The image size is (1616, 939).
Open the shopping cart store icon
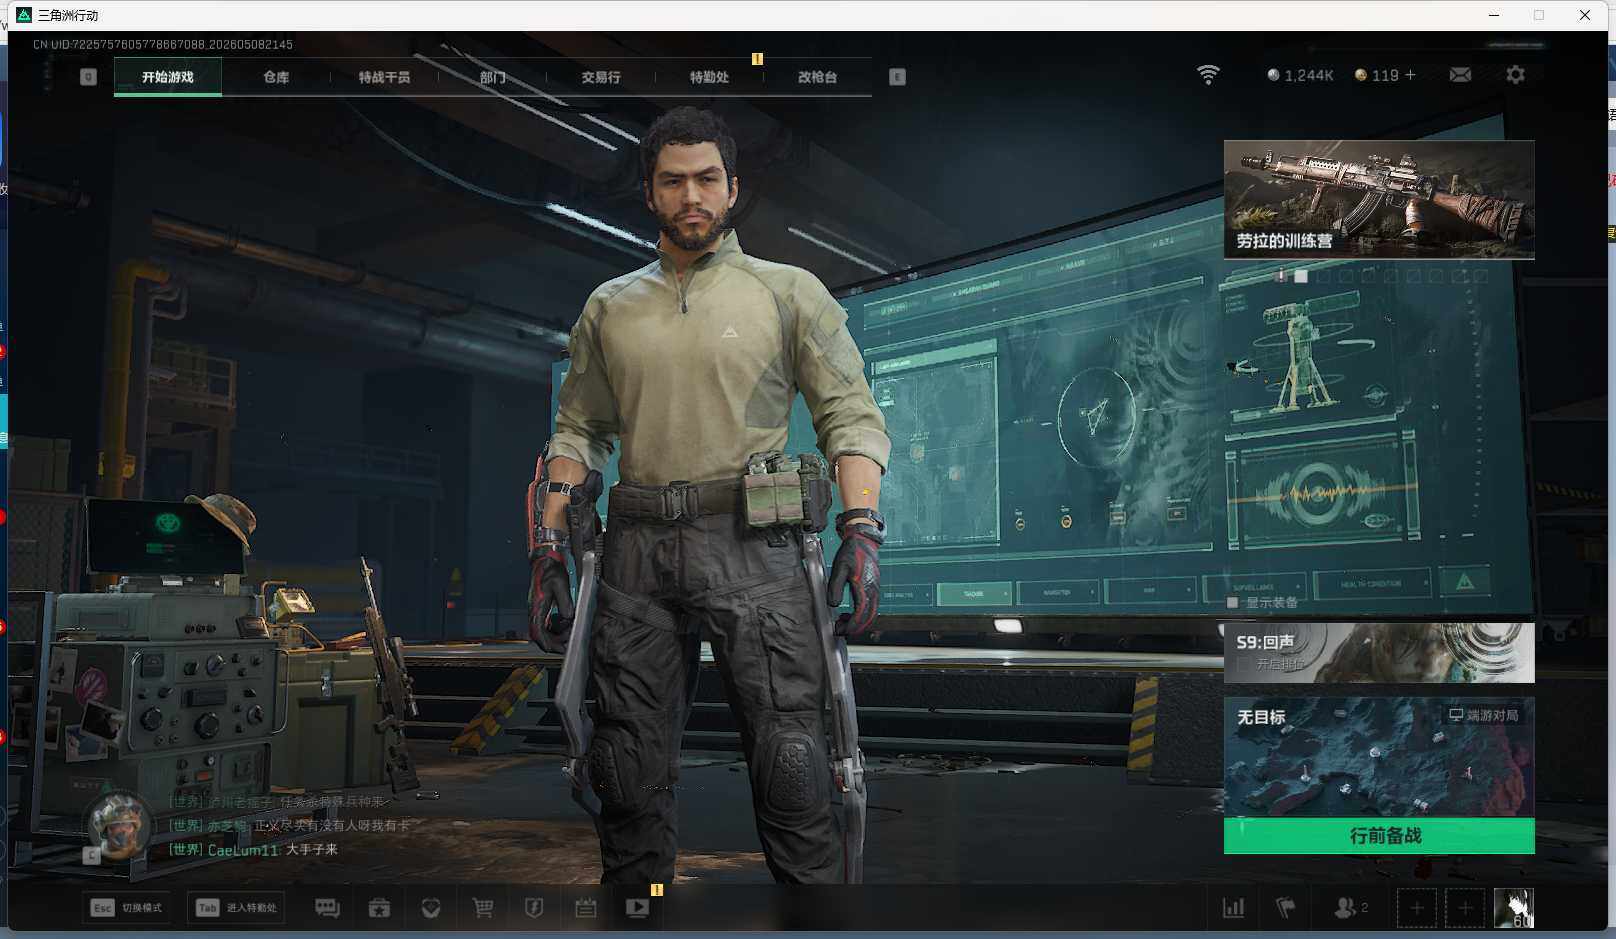pyautogui.click(x=483, y=907)
